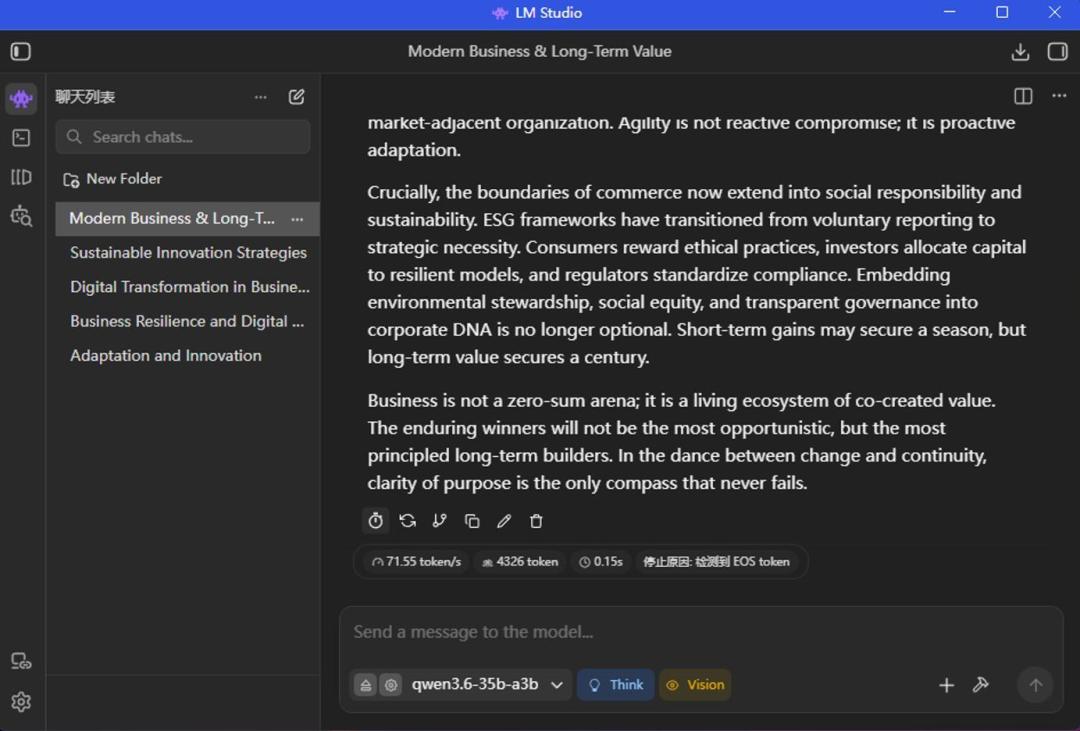
Task: Open the link icon above the settings gear
Action: pyautogui.click(x=21, y=661)
